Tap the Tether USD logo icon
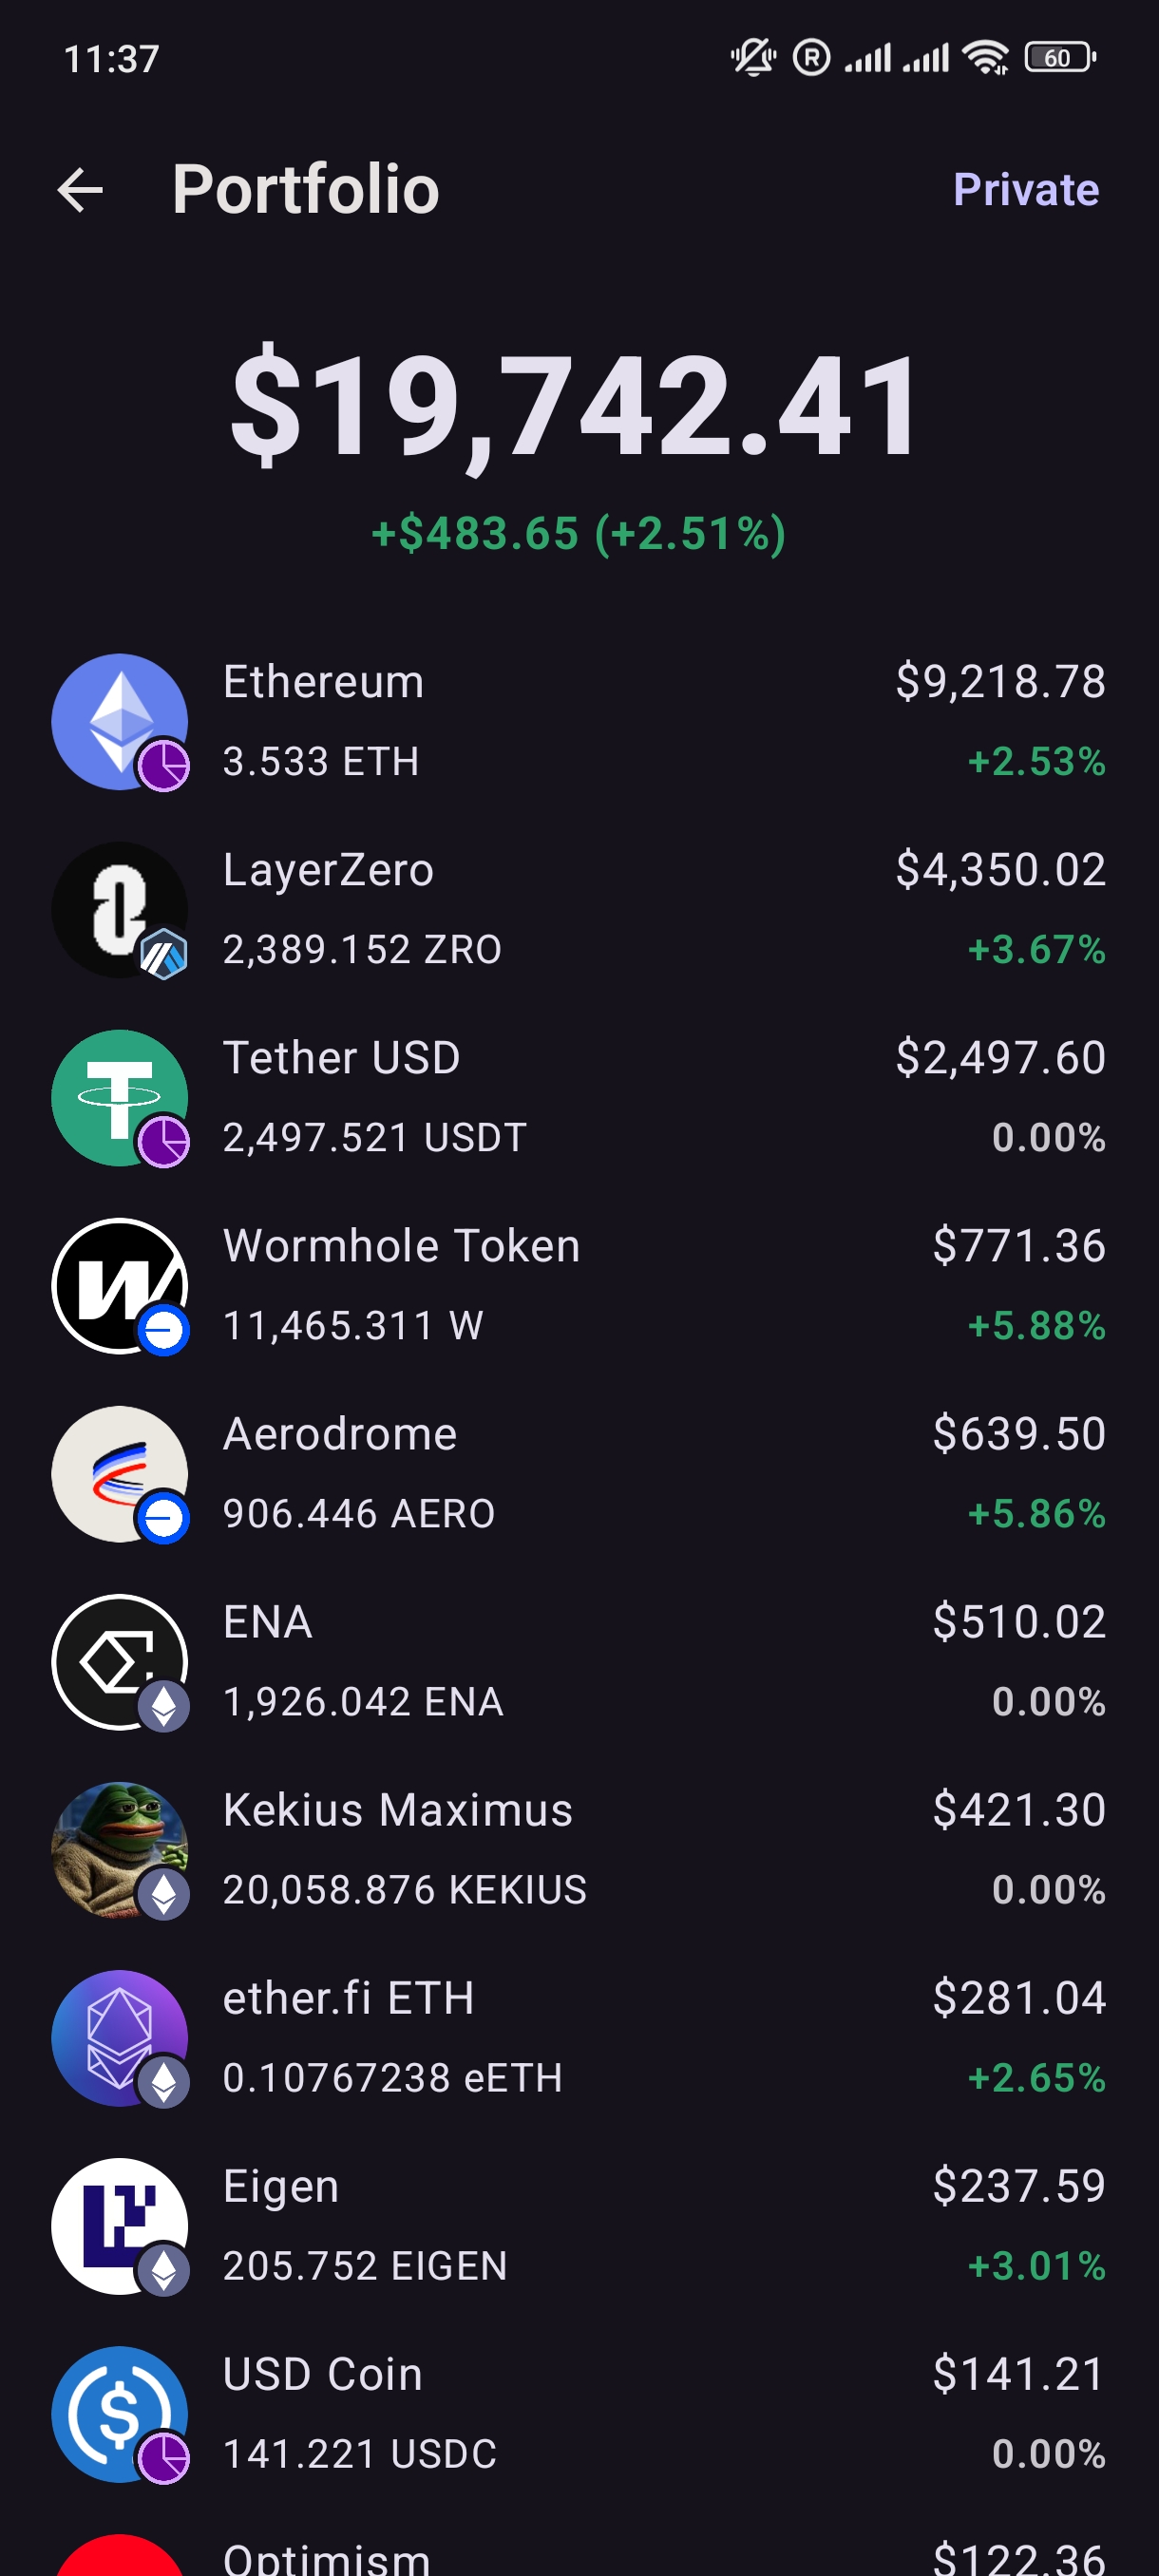Image resolution: width=1159 pixels, height=2576 pixels. 120,1097
